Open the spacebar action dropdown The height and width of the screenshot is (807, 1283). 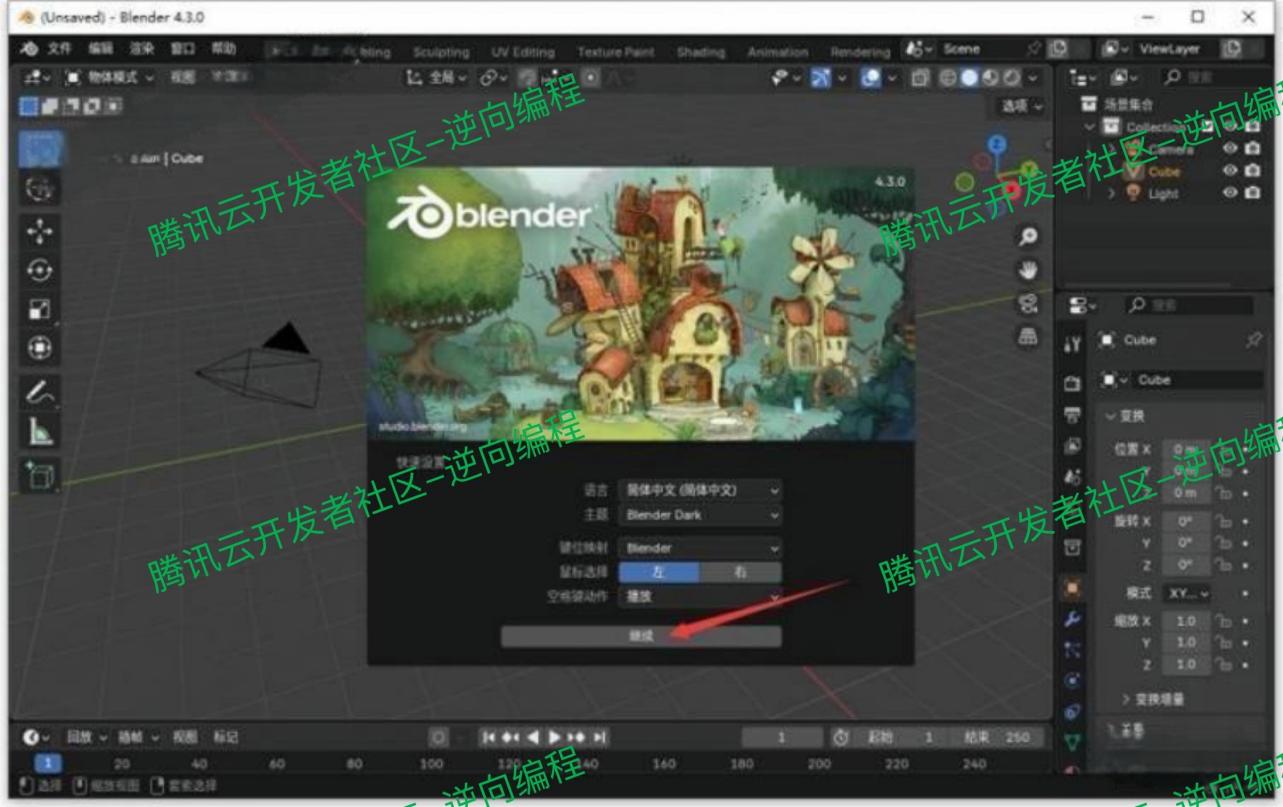[x=700, y=597]
